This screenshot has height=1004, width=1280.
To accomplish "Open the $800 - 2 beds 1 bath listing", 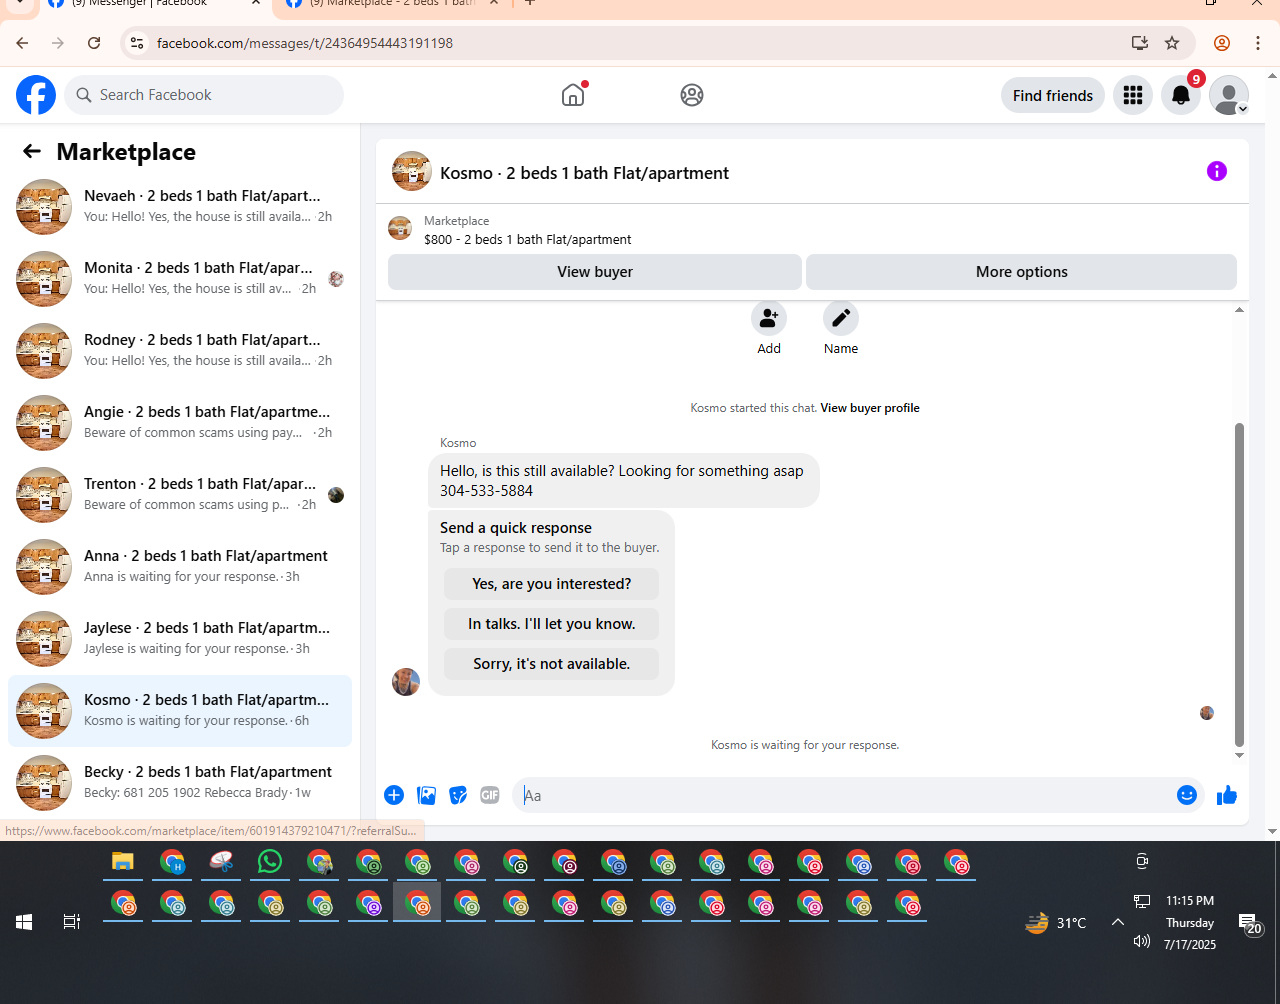I will pyautogui.click(x=528, y=240).
